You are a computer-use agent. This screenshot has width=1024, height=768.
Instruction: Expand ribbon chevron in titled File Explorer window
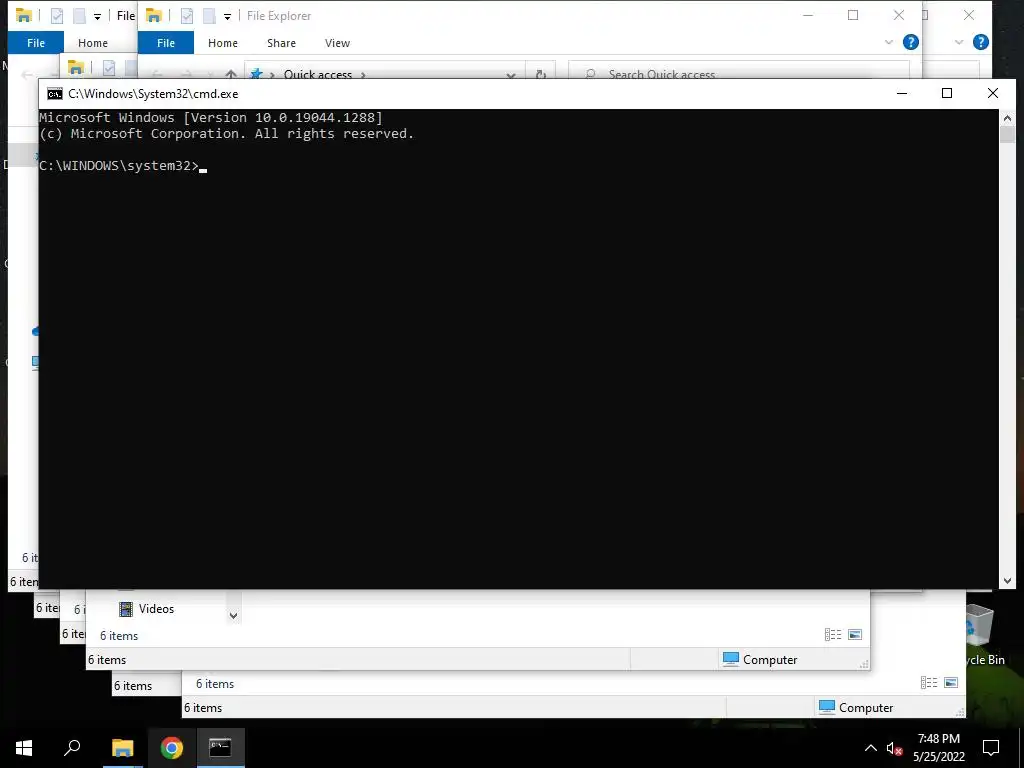(x=889, y=42)
